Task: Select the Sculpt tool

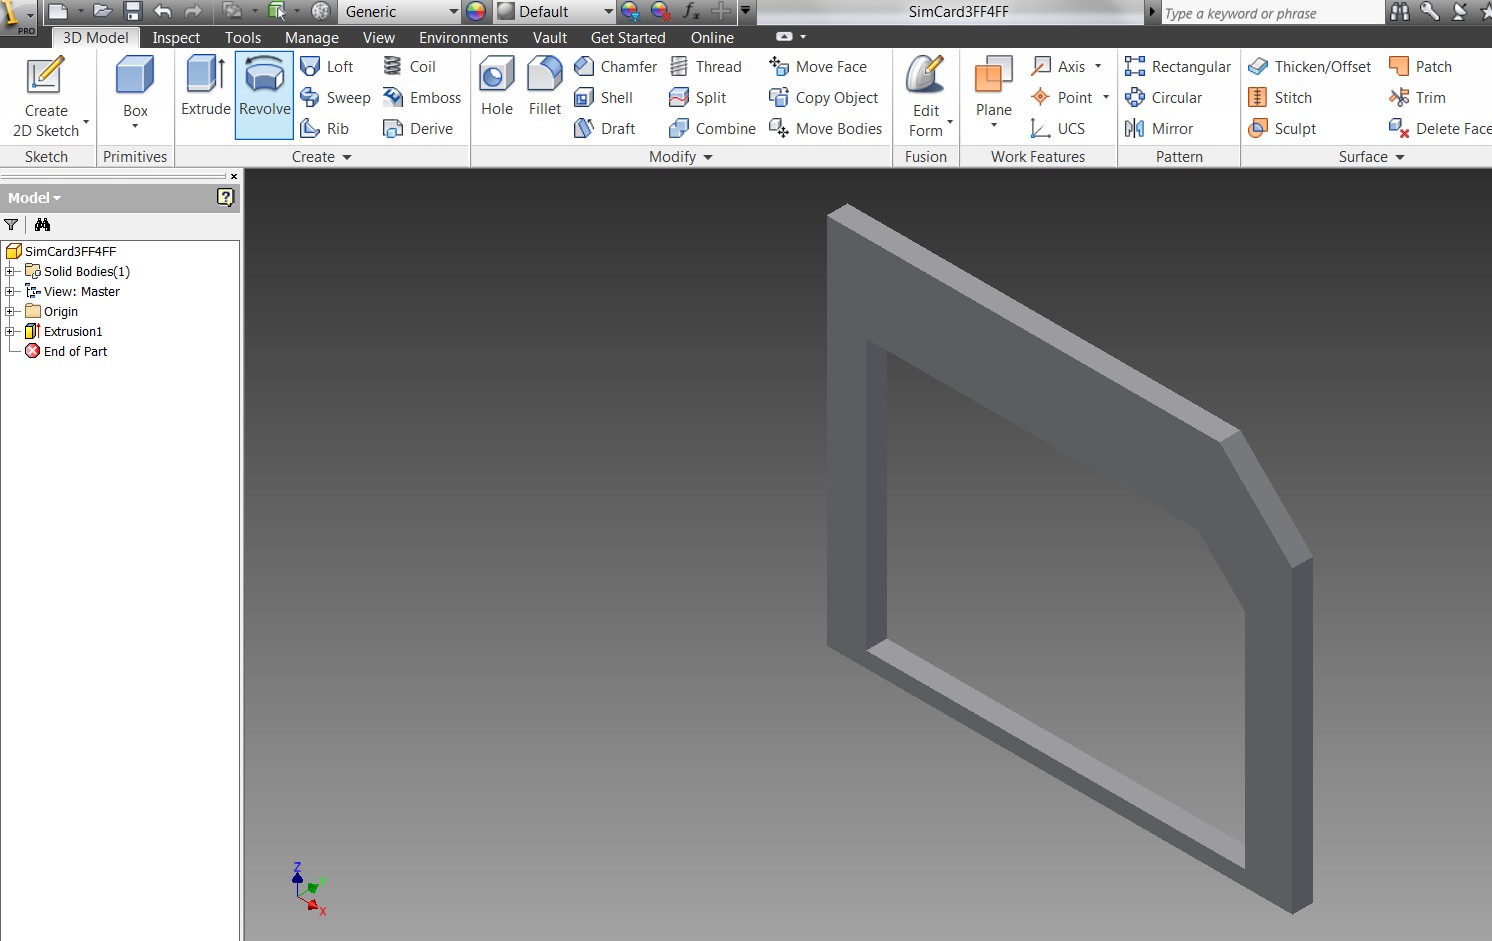Action: pos(1282,129)
